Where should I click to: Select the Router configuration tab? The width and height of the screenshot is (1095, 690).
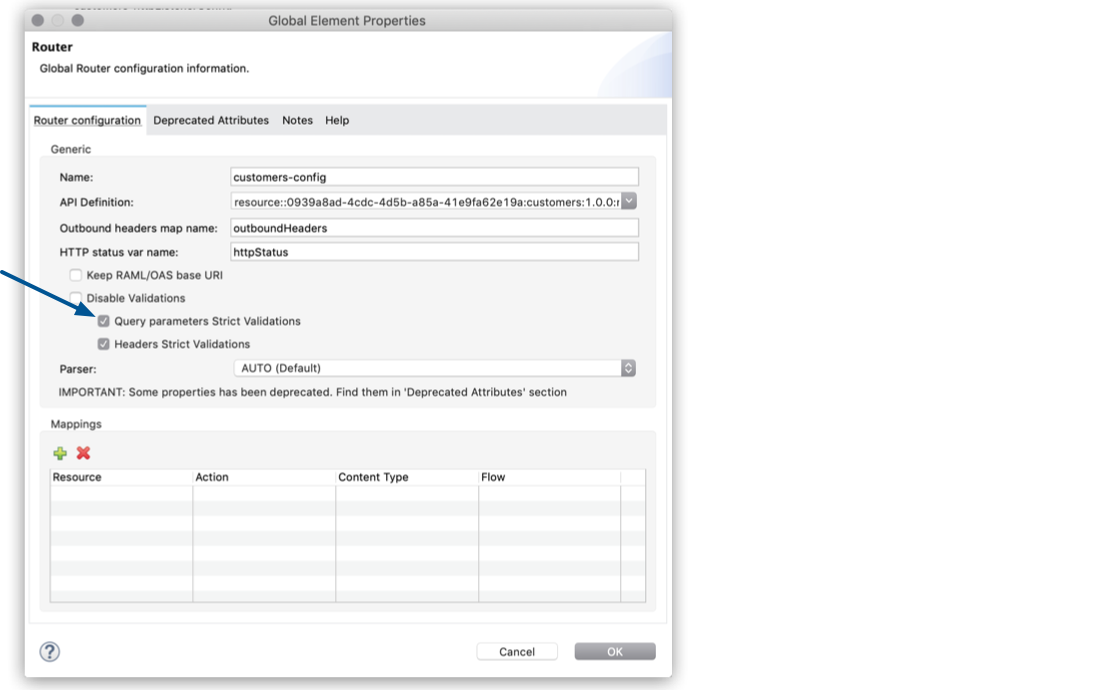(88, 120)
